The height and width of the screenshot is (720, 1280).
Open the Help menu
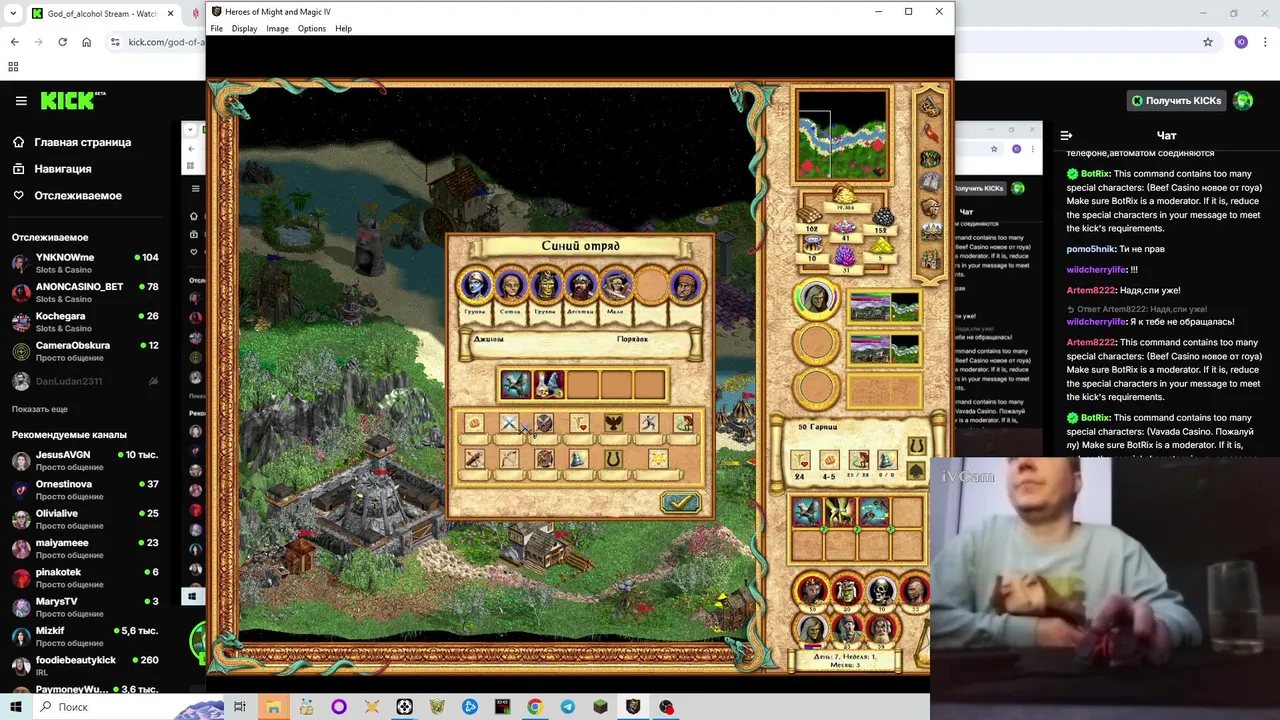coord(343,28)
